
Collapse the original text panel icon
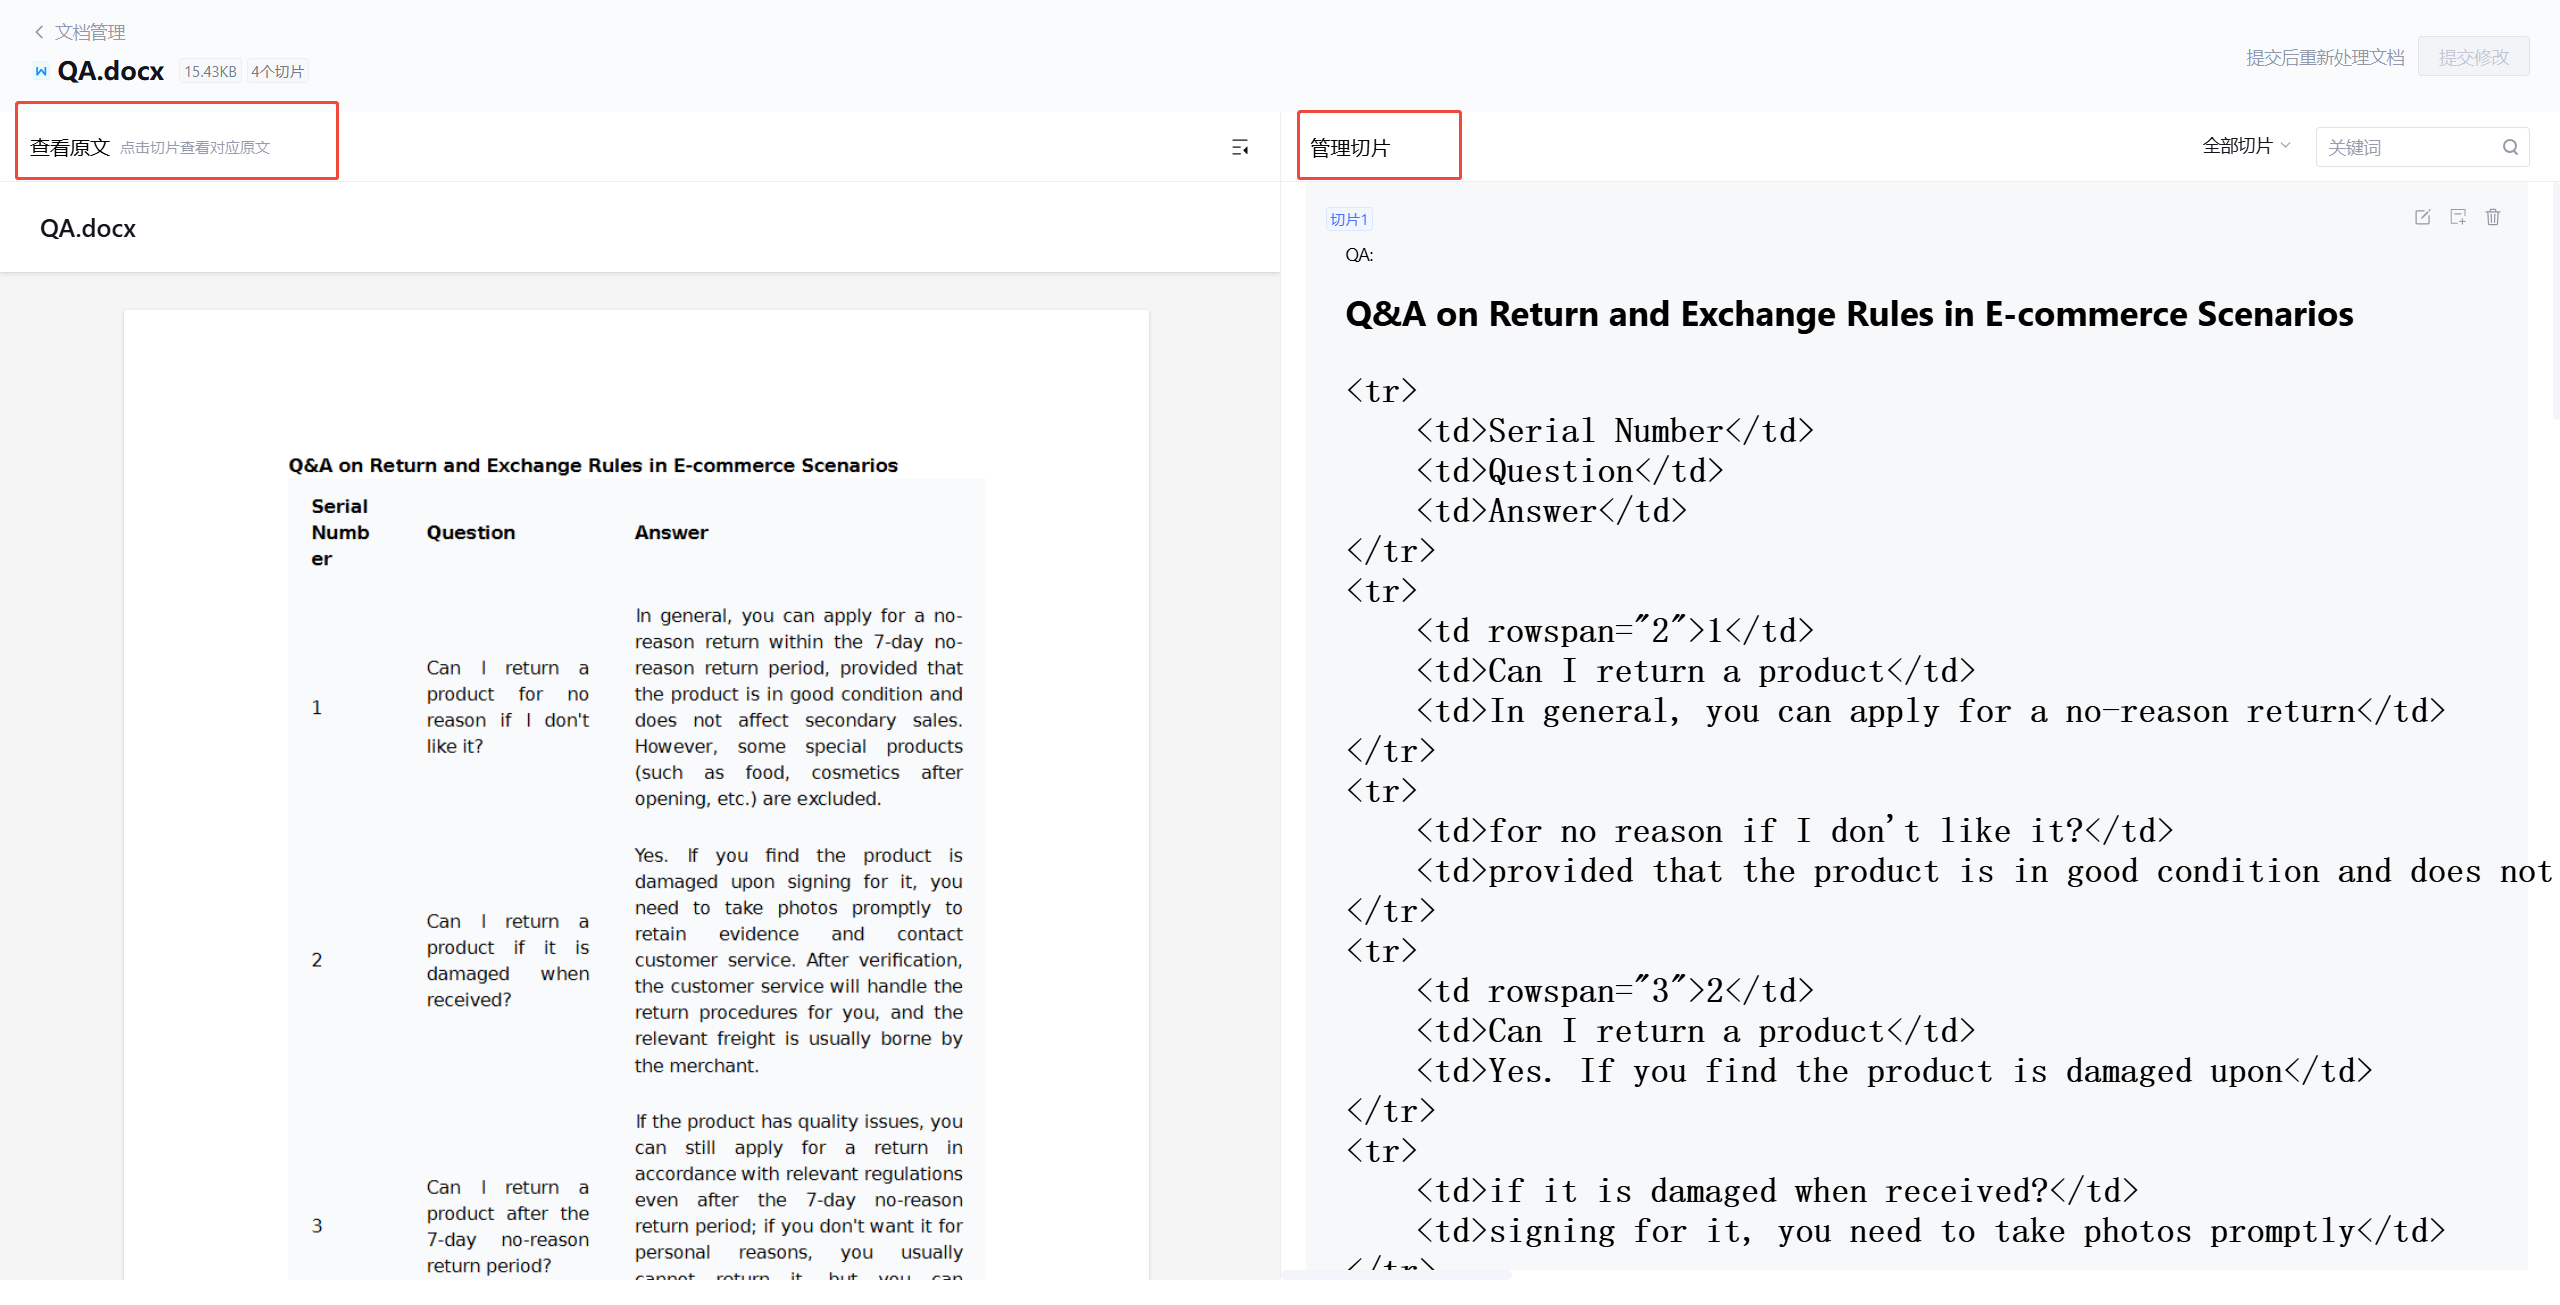pyautogui.click(x=1240, y=148)
